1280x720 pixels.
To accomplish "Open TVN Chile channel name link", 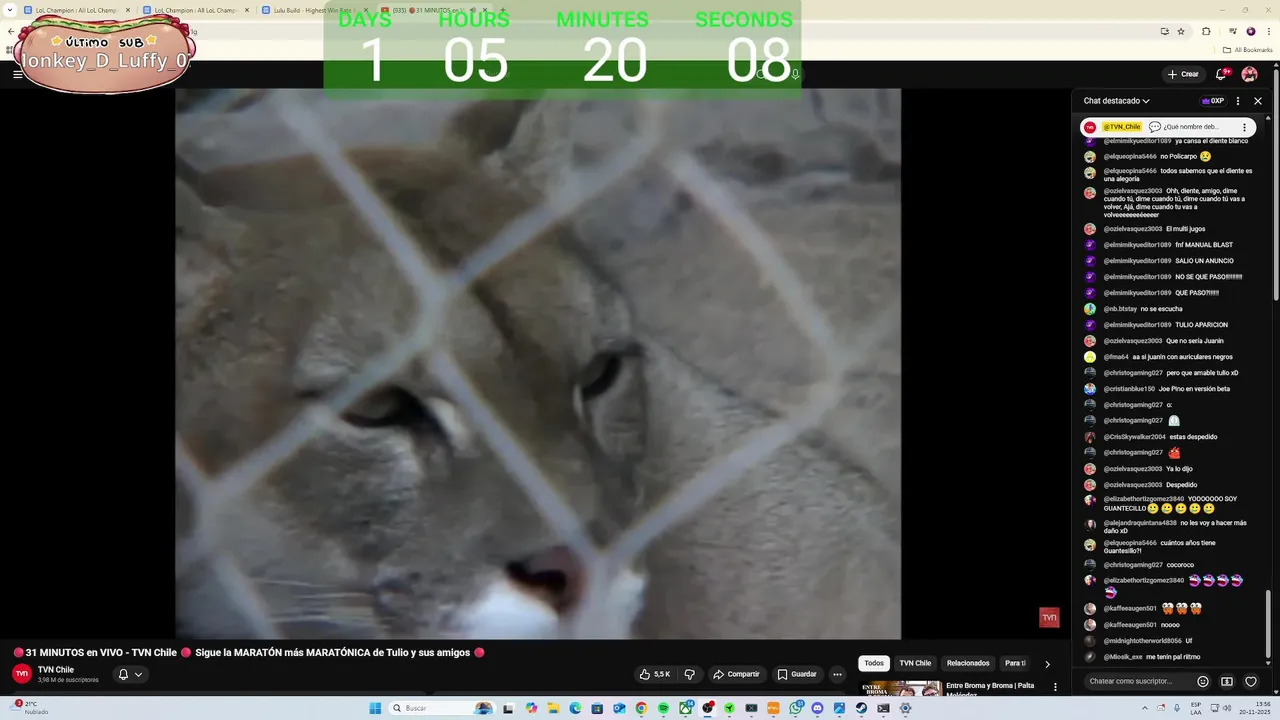I will (56, 669).
